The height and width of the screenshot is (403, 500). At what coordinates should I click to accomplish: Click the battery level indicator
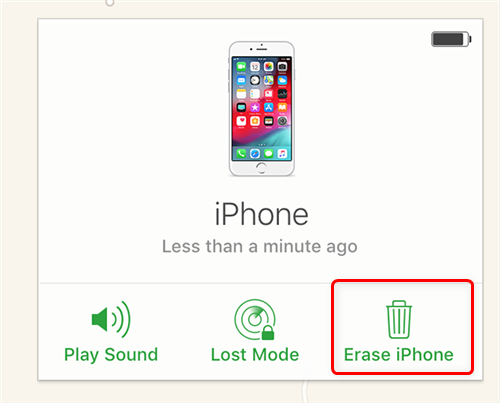point(451,39)
